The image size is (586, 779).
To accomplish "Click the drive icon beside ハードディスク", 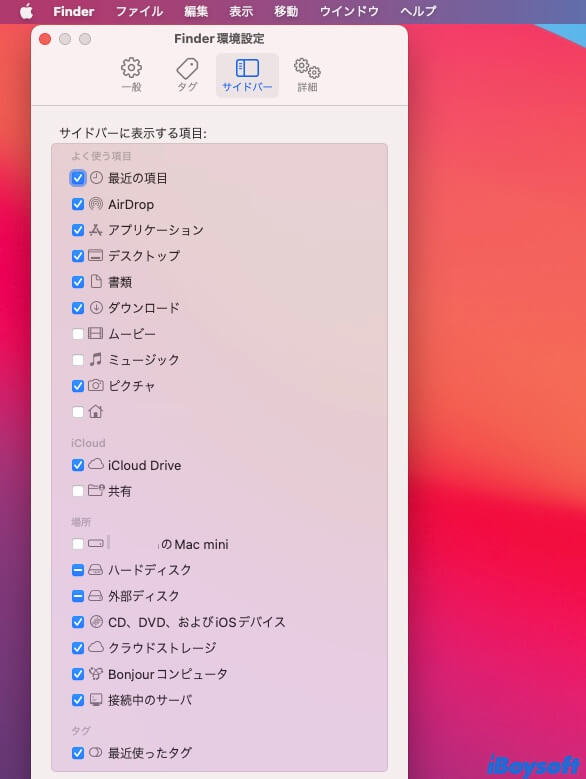I will point(95,570).
